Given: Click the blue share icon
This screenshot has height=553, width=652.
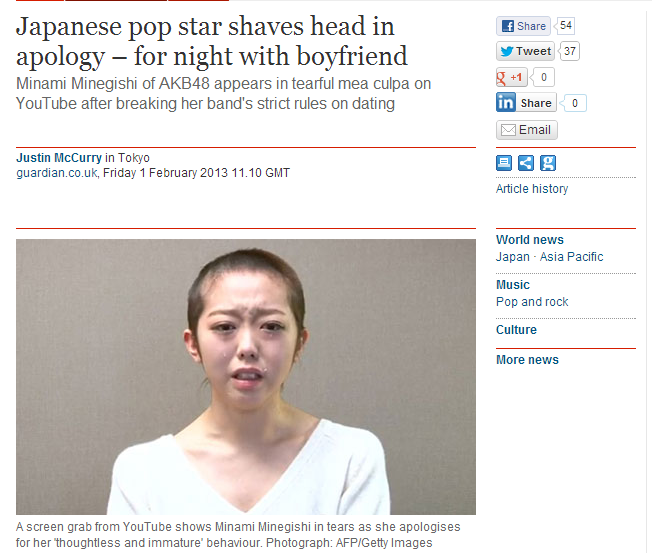Looking at the screenshot, I should [x=526, y=163].
